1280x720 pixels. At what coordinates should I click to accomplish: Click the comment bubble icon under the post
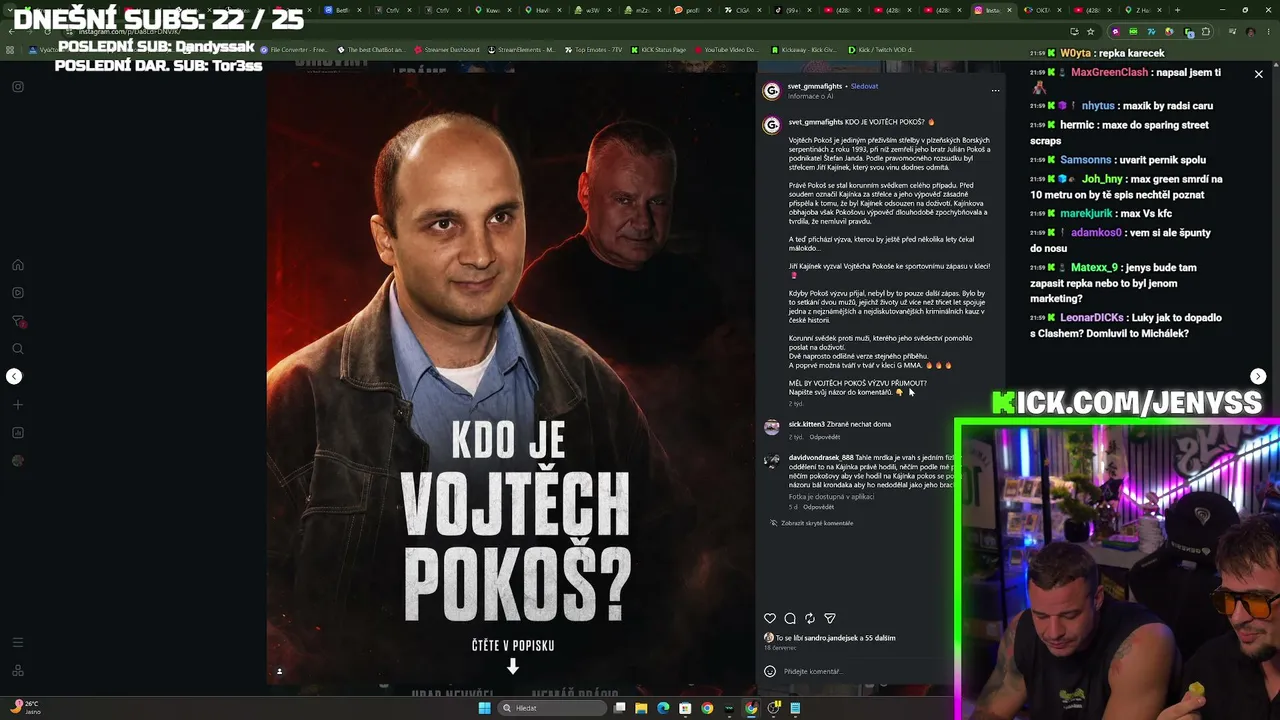[x=790, y=618]
